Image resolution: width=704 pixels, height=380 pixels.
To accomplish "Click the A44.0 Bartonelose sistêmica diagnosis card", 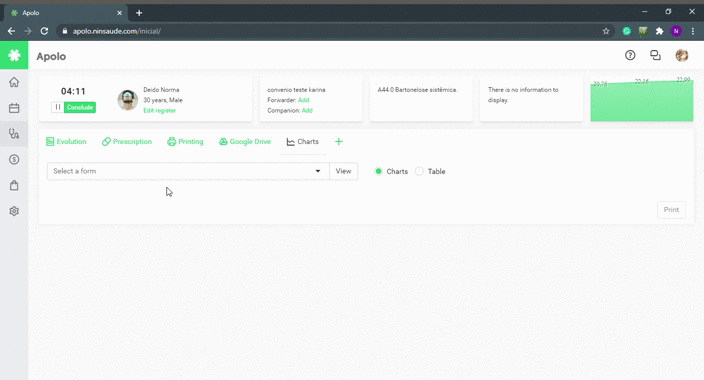I will (x=421, y=100).
